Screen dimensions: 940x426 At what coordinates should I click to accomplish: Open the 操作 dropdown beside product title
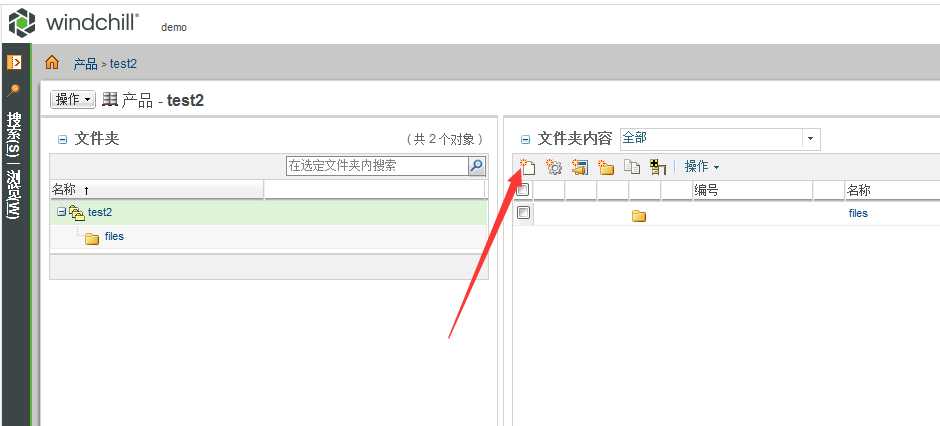[73, 99]
